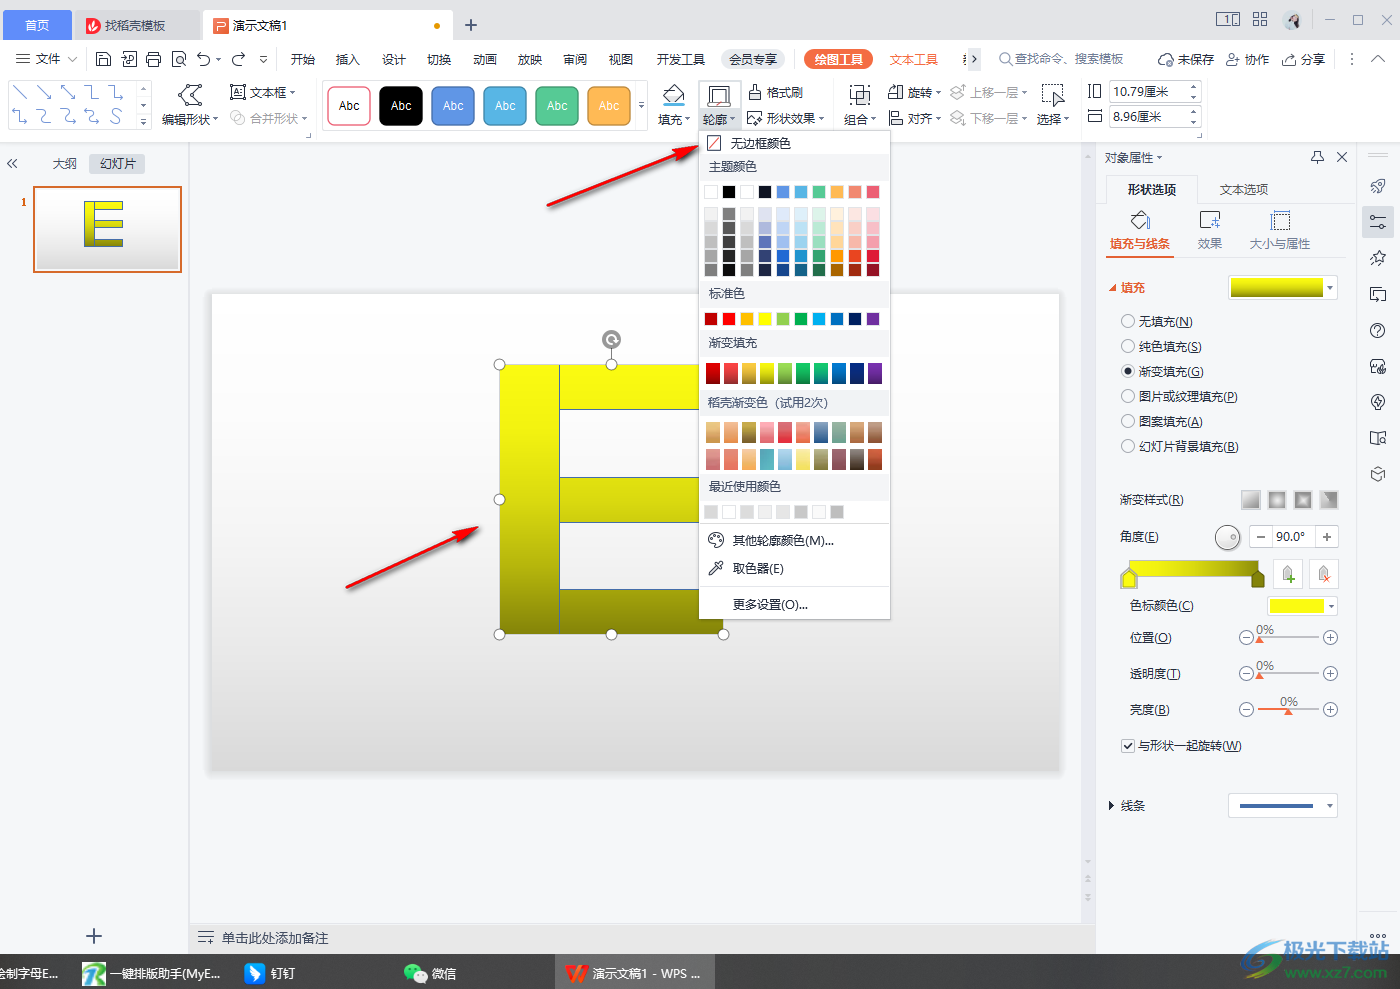Open the Text Options (文本选项) tab
The height and width of the screenshot is (989, 1400).
coord(1244,189)
